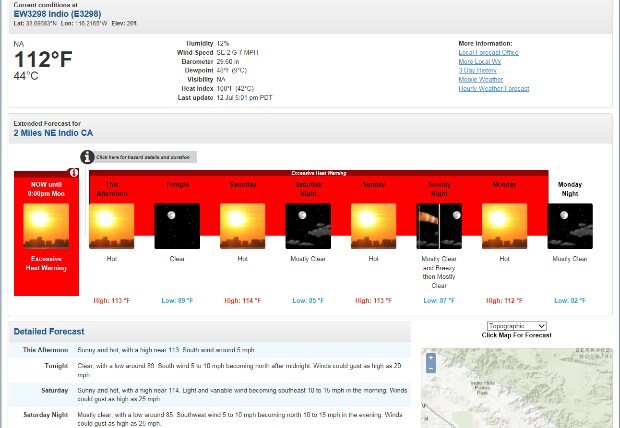Open the Mobile Weather link
620x428 pixels.
481,80
